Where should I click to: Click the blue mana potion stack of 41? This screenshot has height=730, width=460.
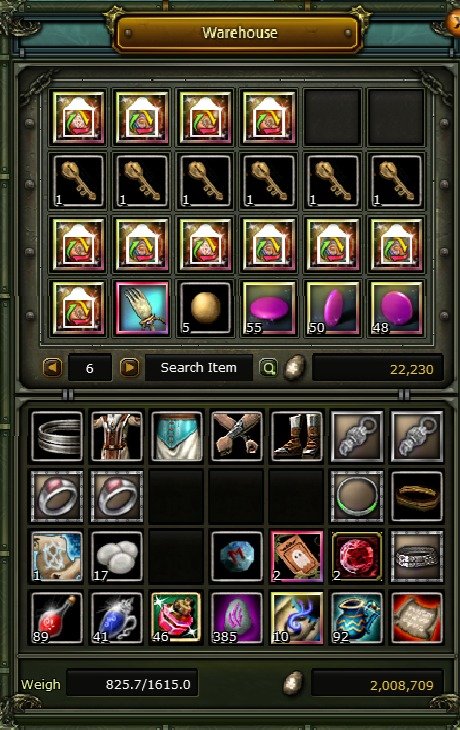click(117, 617)
